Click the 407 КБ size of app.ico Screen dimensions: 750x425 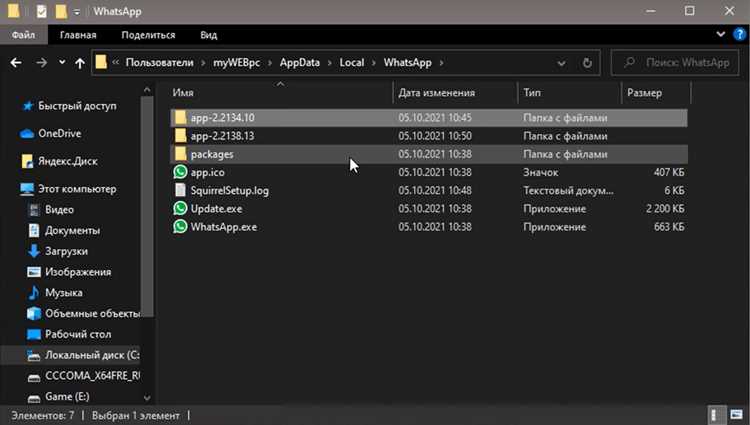669,172
